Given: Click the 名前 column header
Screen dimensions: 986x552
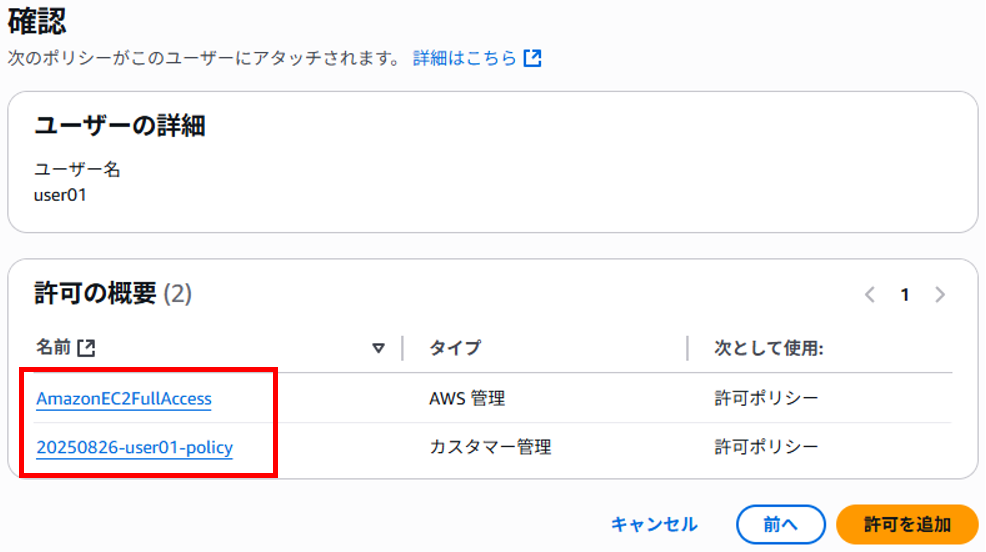Looking at the screenshot, I should [53, 347].
